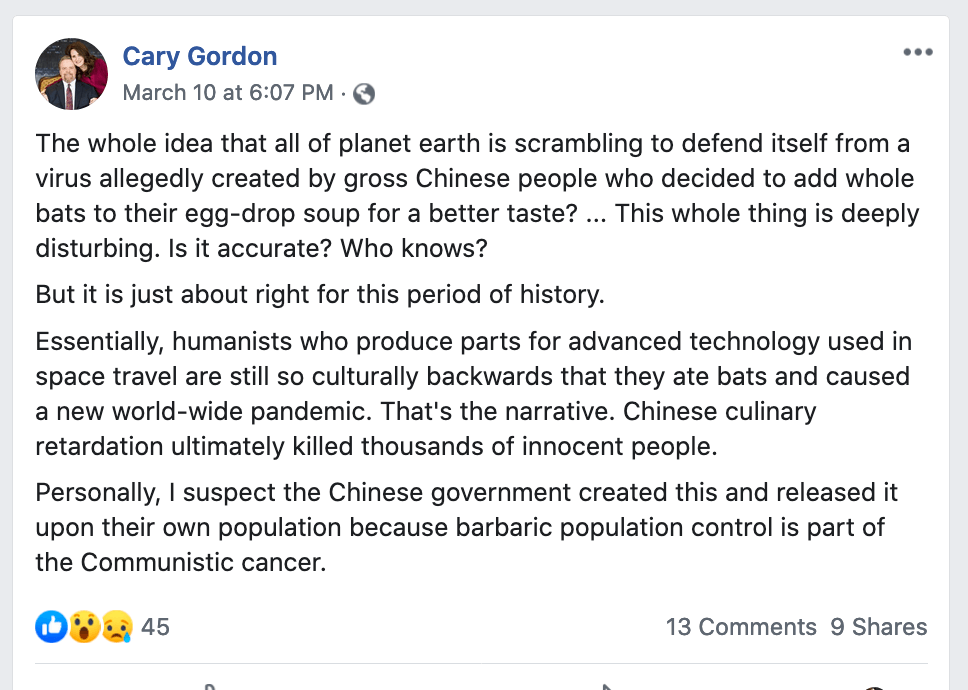Click the Sad reaction emoji
Viewport: 968px width, 690px height.
click(116, 627)
